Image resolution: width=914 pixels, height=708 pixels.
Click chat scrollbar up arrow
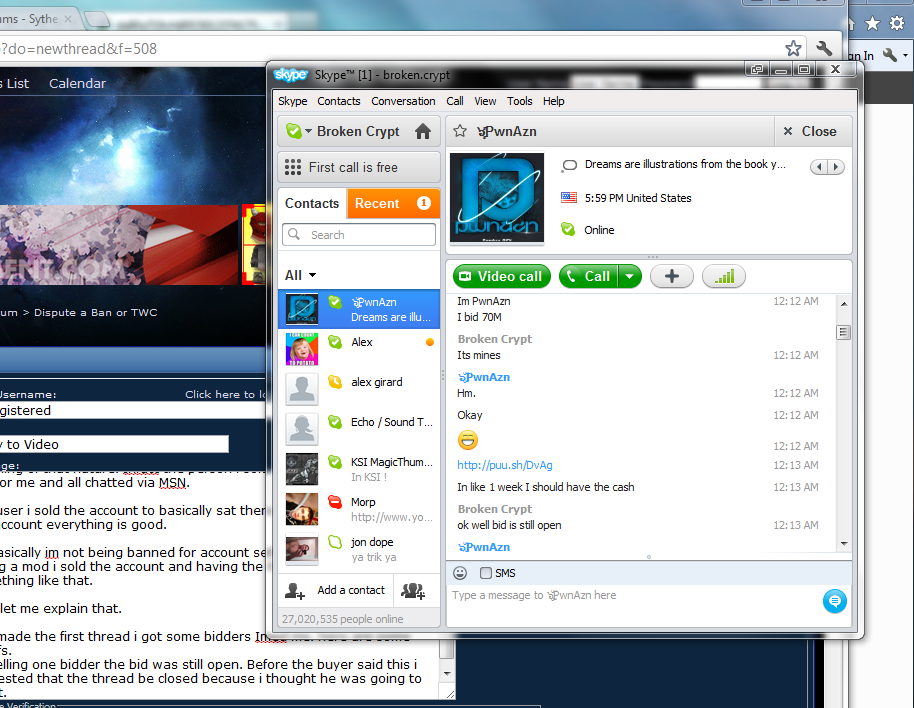click(843, 304)
